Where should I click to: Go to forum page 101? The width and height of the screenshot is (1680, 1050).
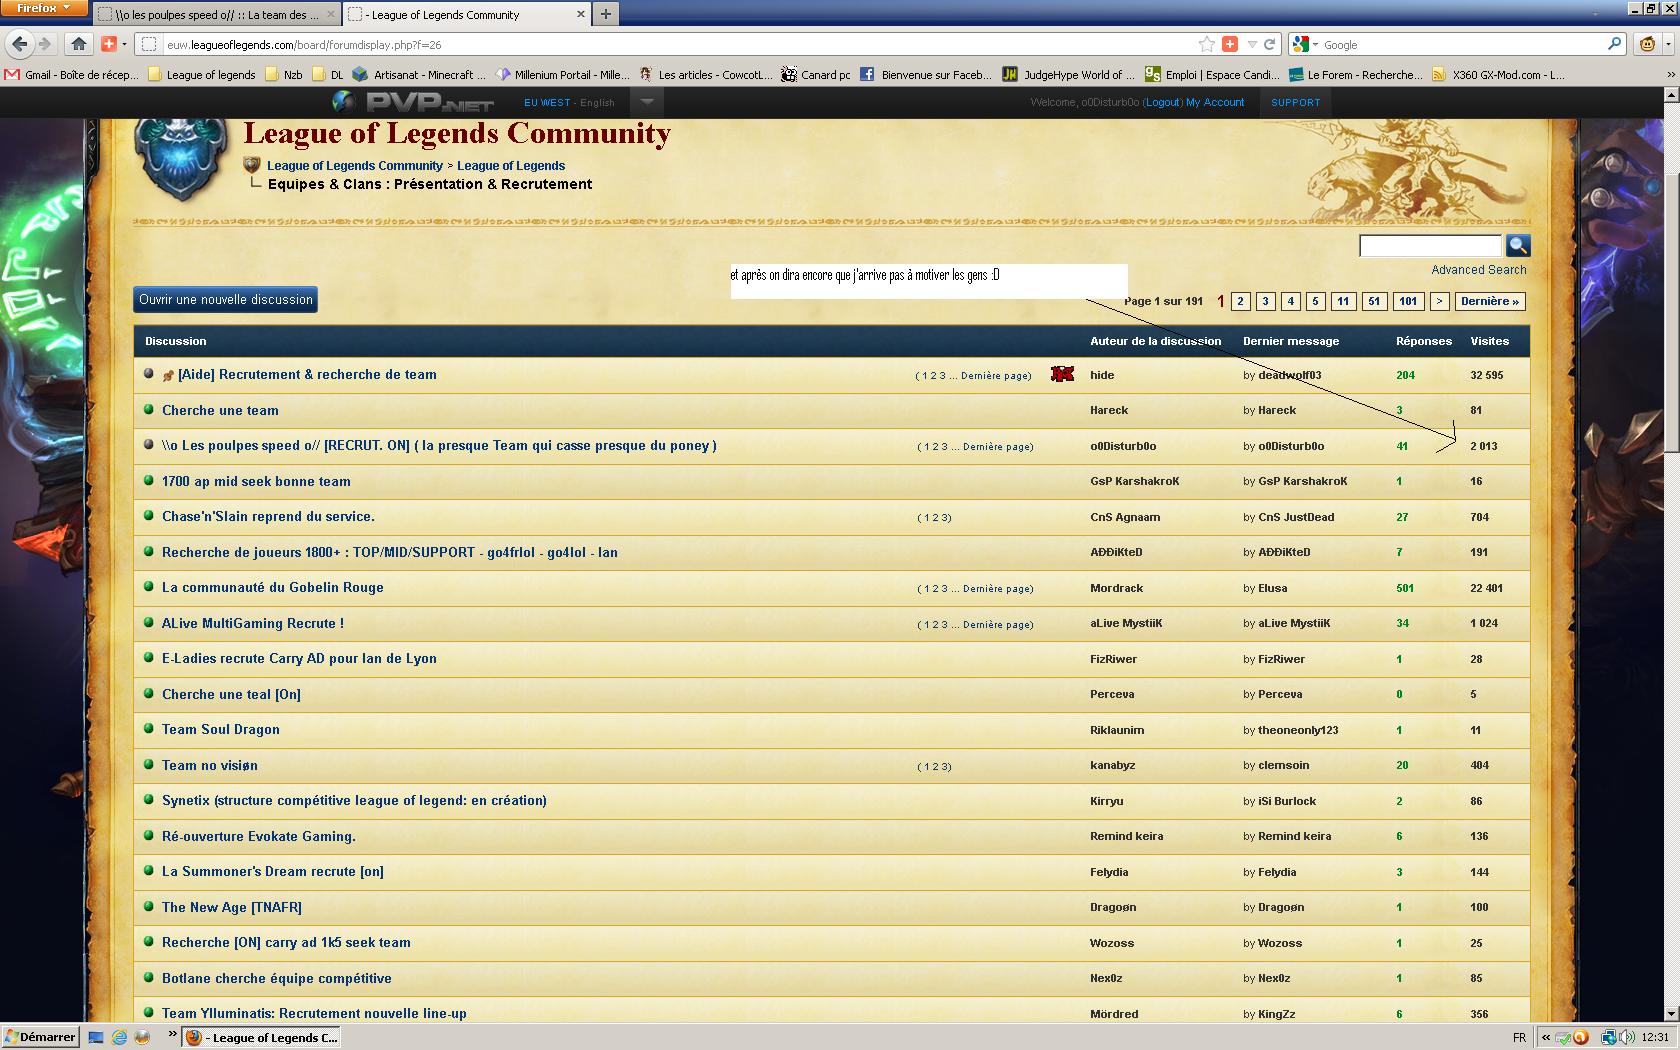coord(1408,301)
